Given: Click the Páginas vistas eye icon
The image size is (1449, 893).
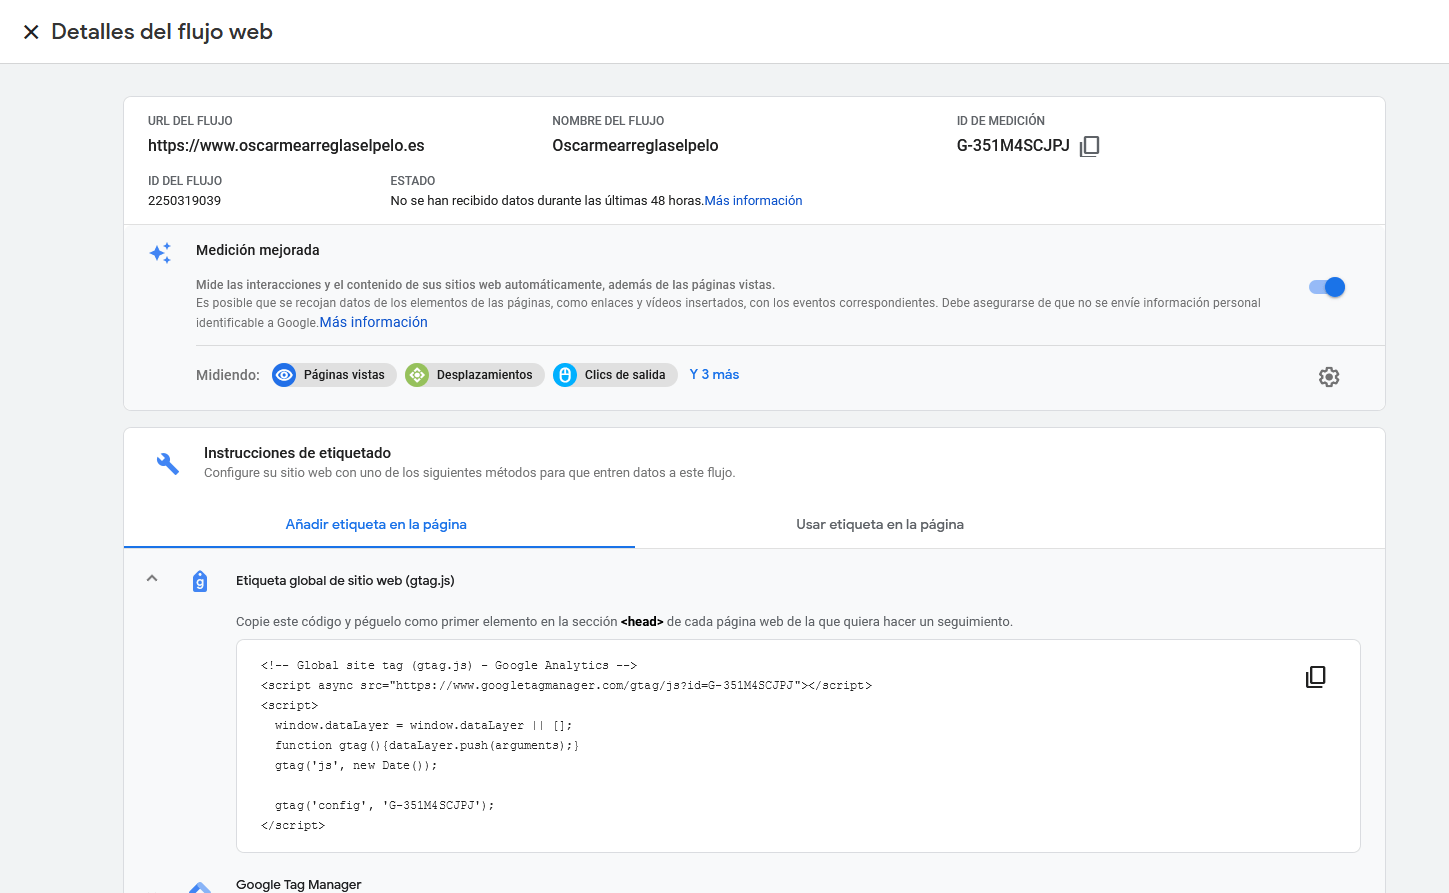Looking at the screenshot, I should click(284, 375).
